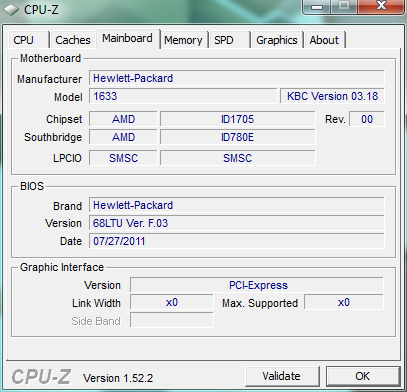Click the empty Side Band field

pos(172,320)
